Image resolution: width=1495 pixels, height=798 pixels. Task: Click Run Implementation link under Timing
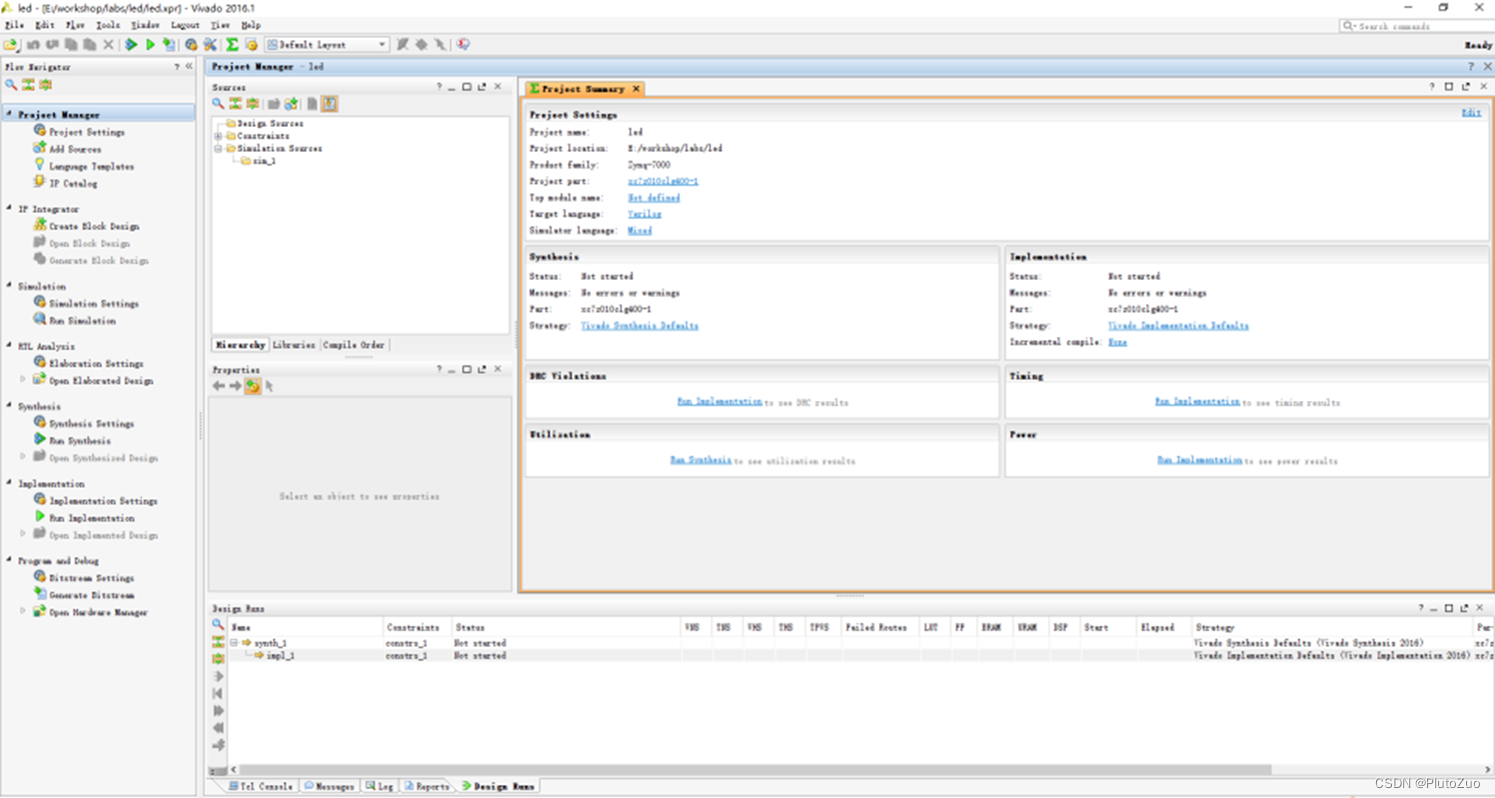point(1198,402)
